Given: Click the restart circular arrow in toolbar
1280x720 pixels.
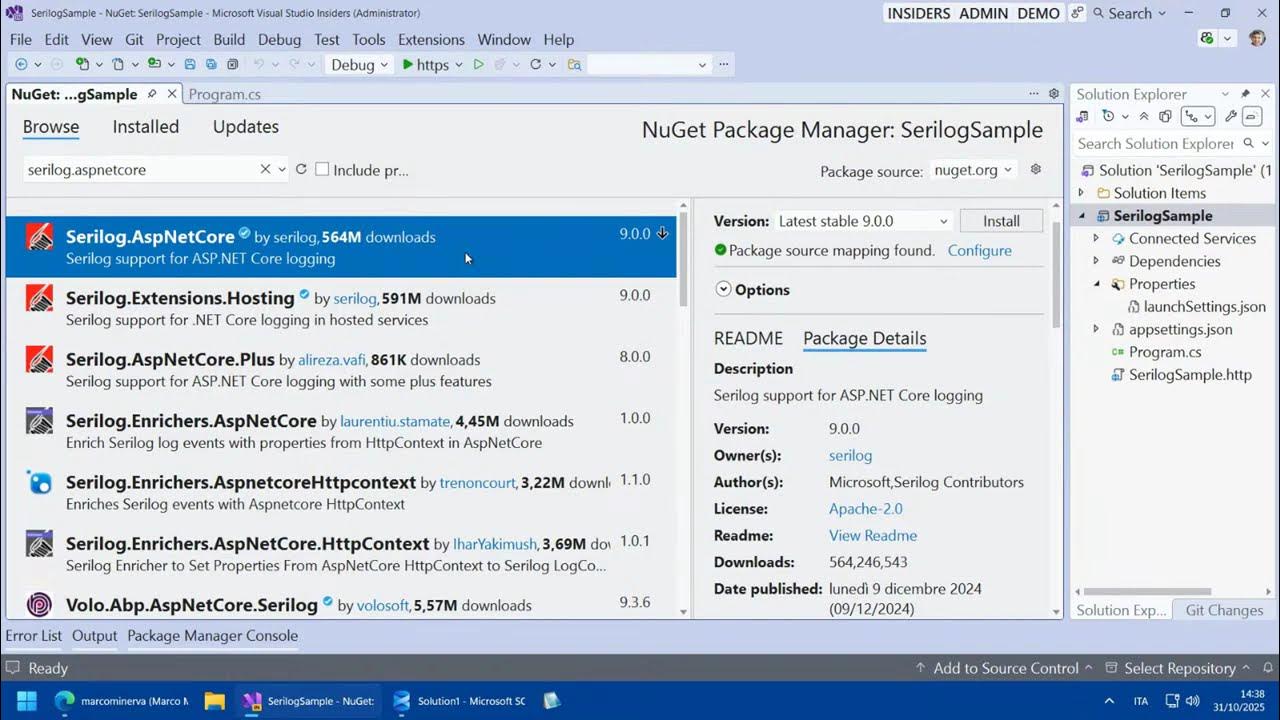Looking at the screenshot, I should pos(536,64).
